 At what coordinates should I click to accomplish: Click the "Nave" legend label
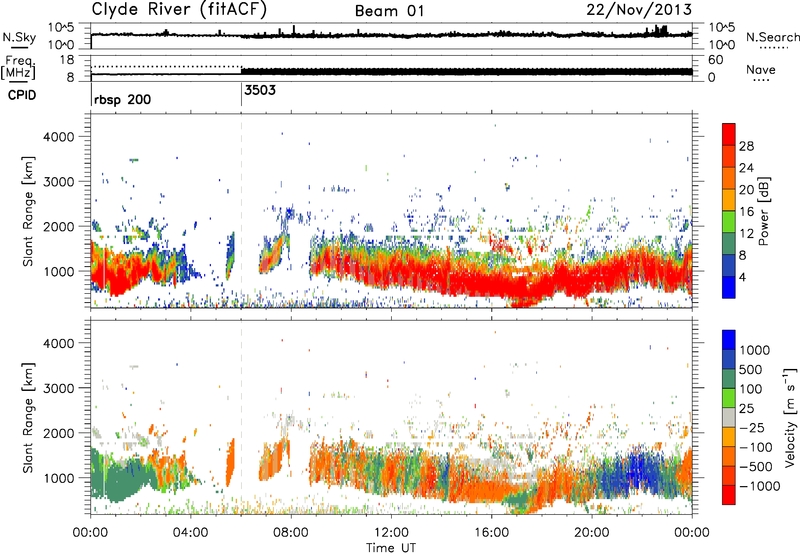click(761, 69)
